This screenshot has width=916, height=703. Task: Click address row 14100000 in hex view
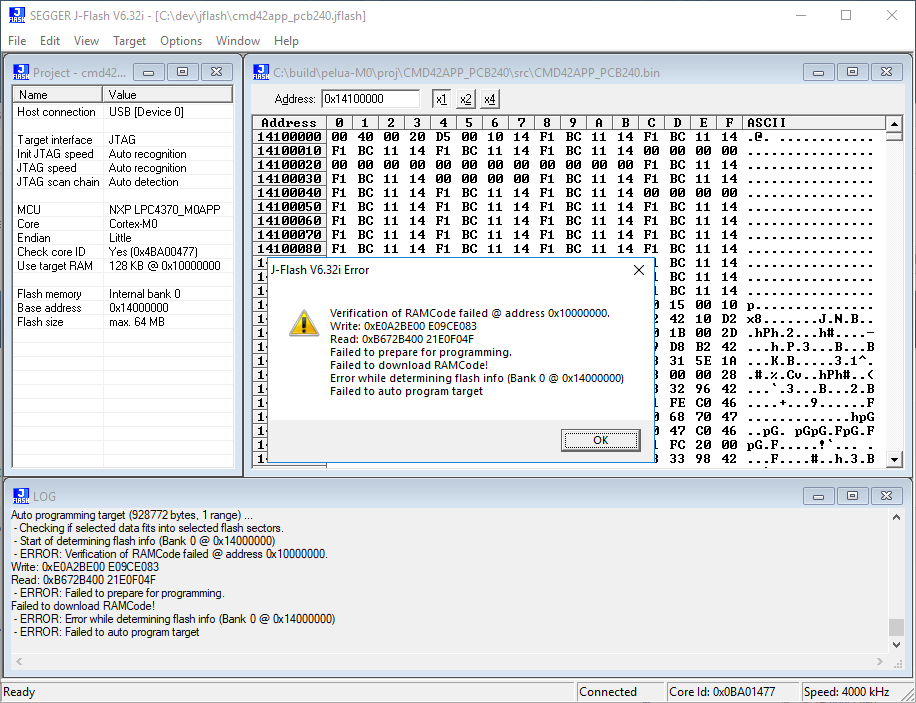click(289, 137)
